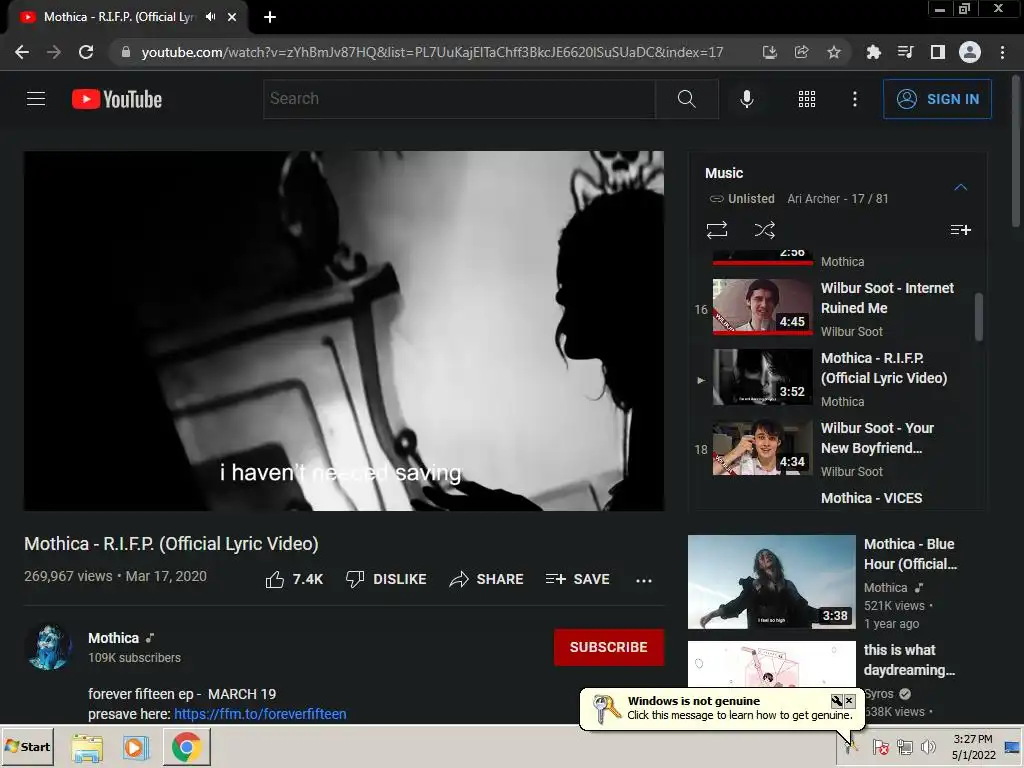Screen dimensions: 1024x768
Task: Collapse the Music playlist panel chevron
Action: click(960, 187)
